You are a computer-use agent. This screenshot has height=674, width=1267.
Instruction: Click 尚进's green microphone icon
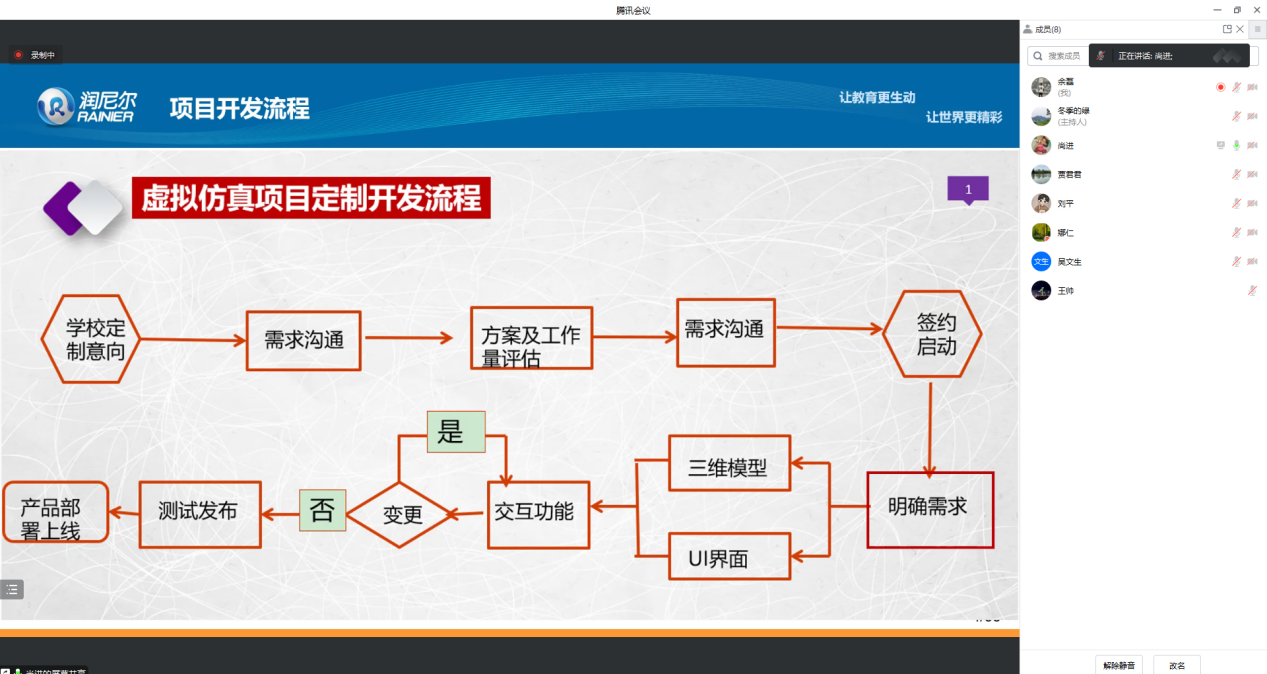(1236, 145)
